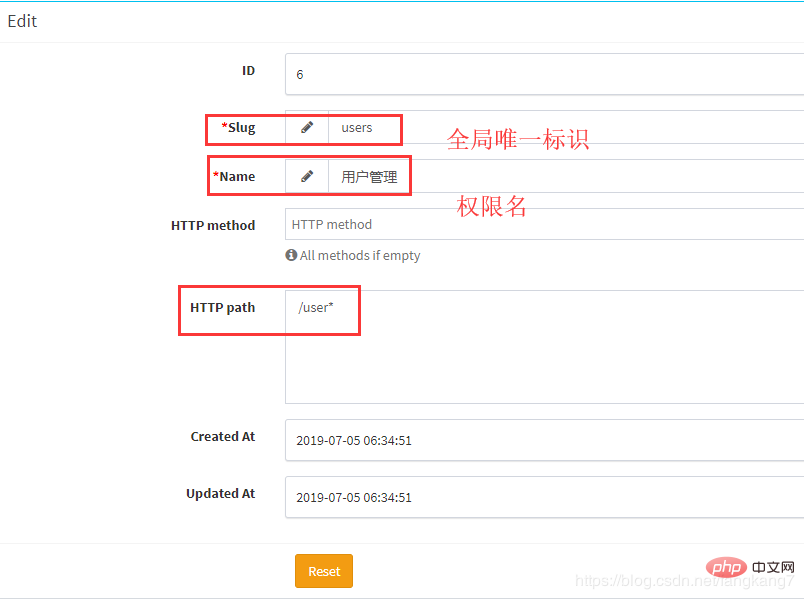Screen dimensions: 805x600
Task: Click the HTTP path label
Action: 222,308
